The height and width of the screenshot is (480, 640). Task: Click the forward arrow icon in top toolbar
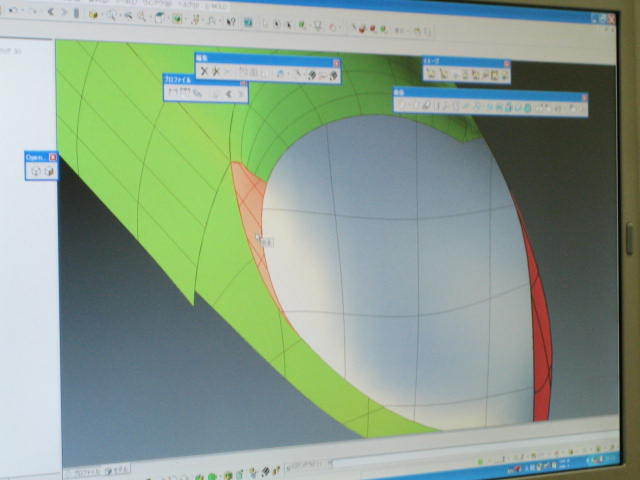click(63, 12)
